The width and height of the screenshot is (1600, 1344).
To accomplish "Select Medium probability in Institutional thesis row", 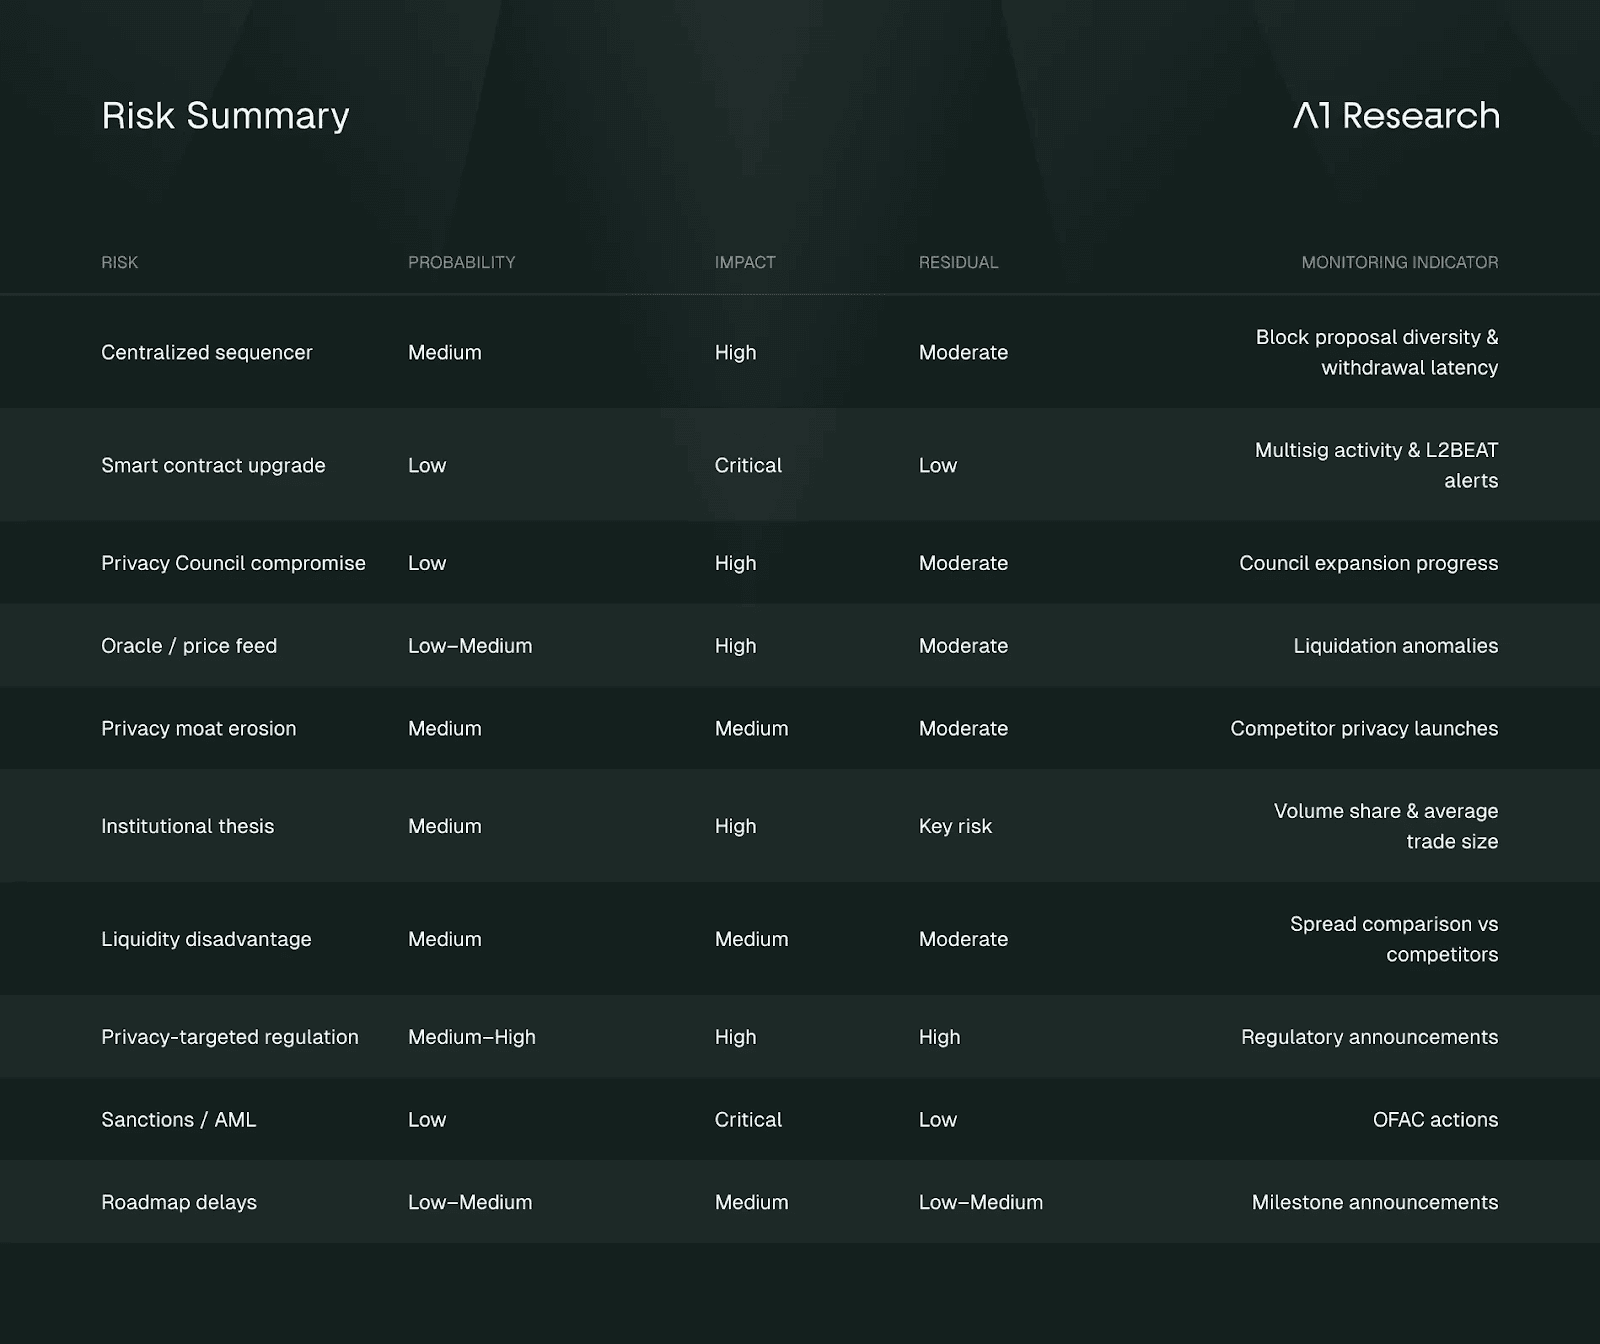I will pos(445,826).
